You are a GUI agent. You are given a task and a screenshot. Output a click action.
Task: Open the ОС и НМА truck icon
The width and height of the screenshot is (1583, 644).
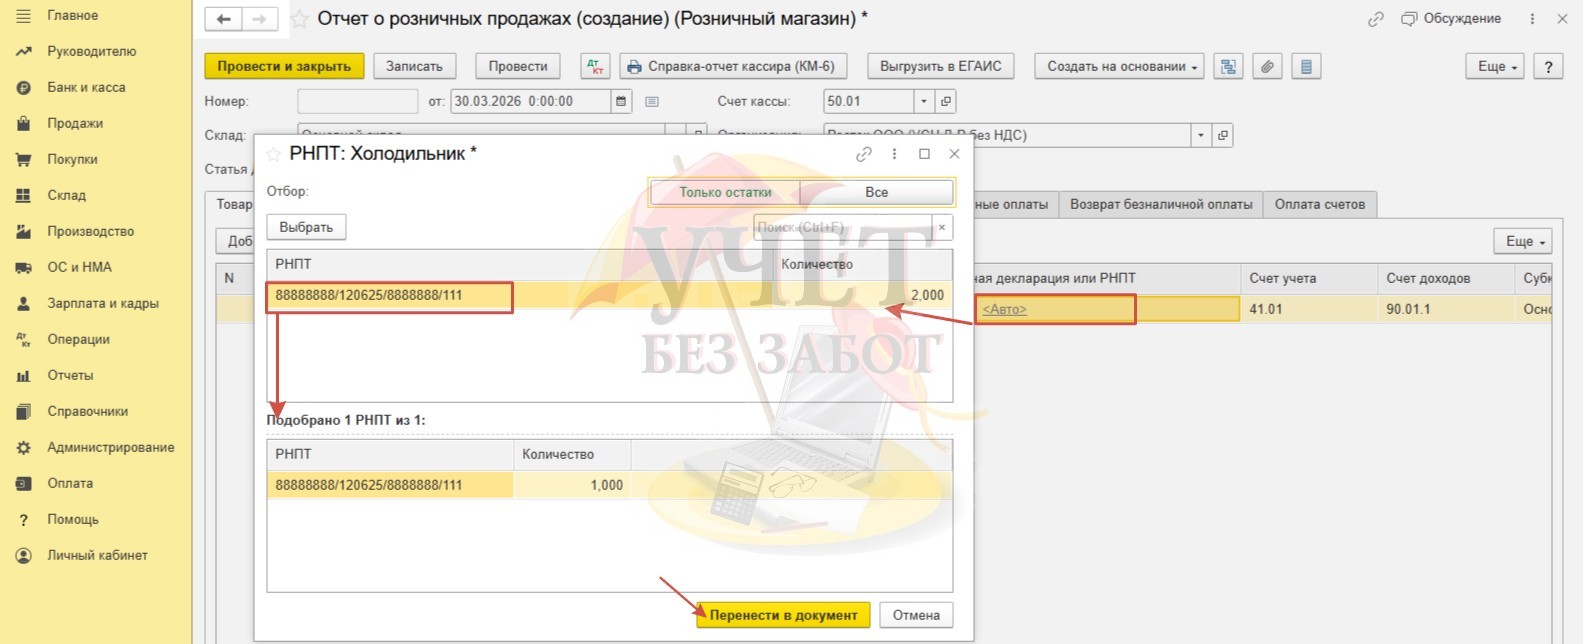coord(24,267)
